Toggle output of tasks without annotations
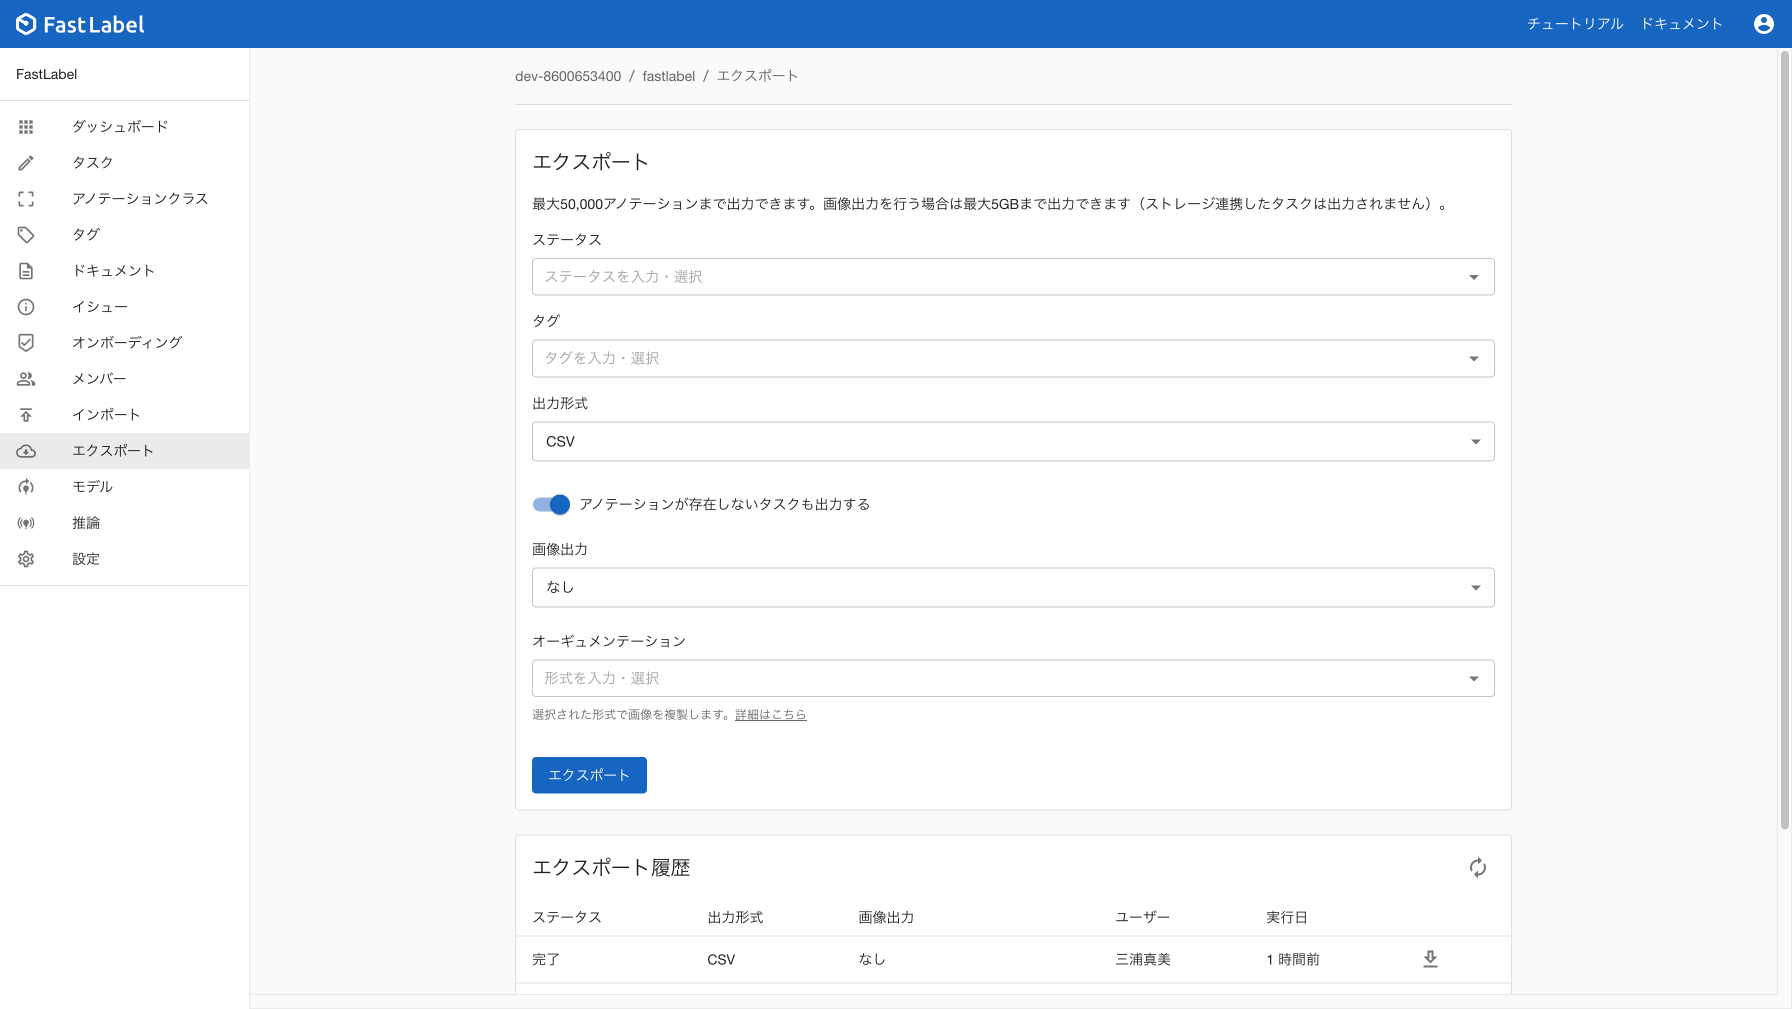Image resolution: width=1792 pixels, height=1009 pixels. (551, 505)
